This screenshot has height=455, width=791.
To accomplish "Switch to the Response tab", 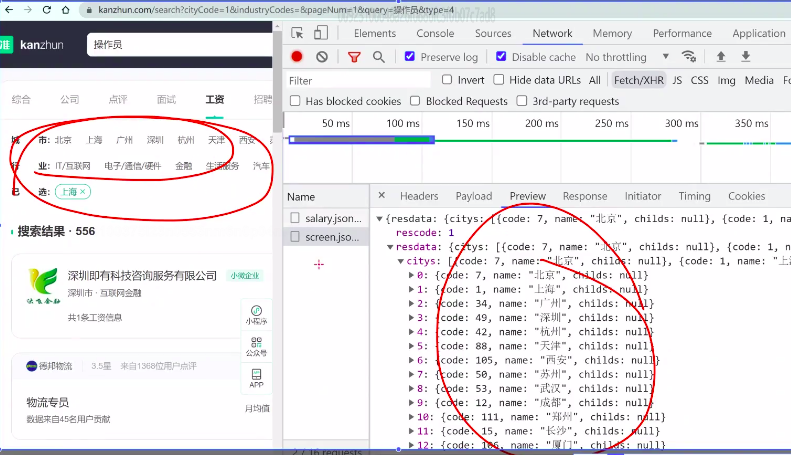I will (585, 196).
